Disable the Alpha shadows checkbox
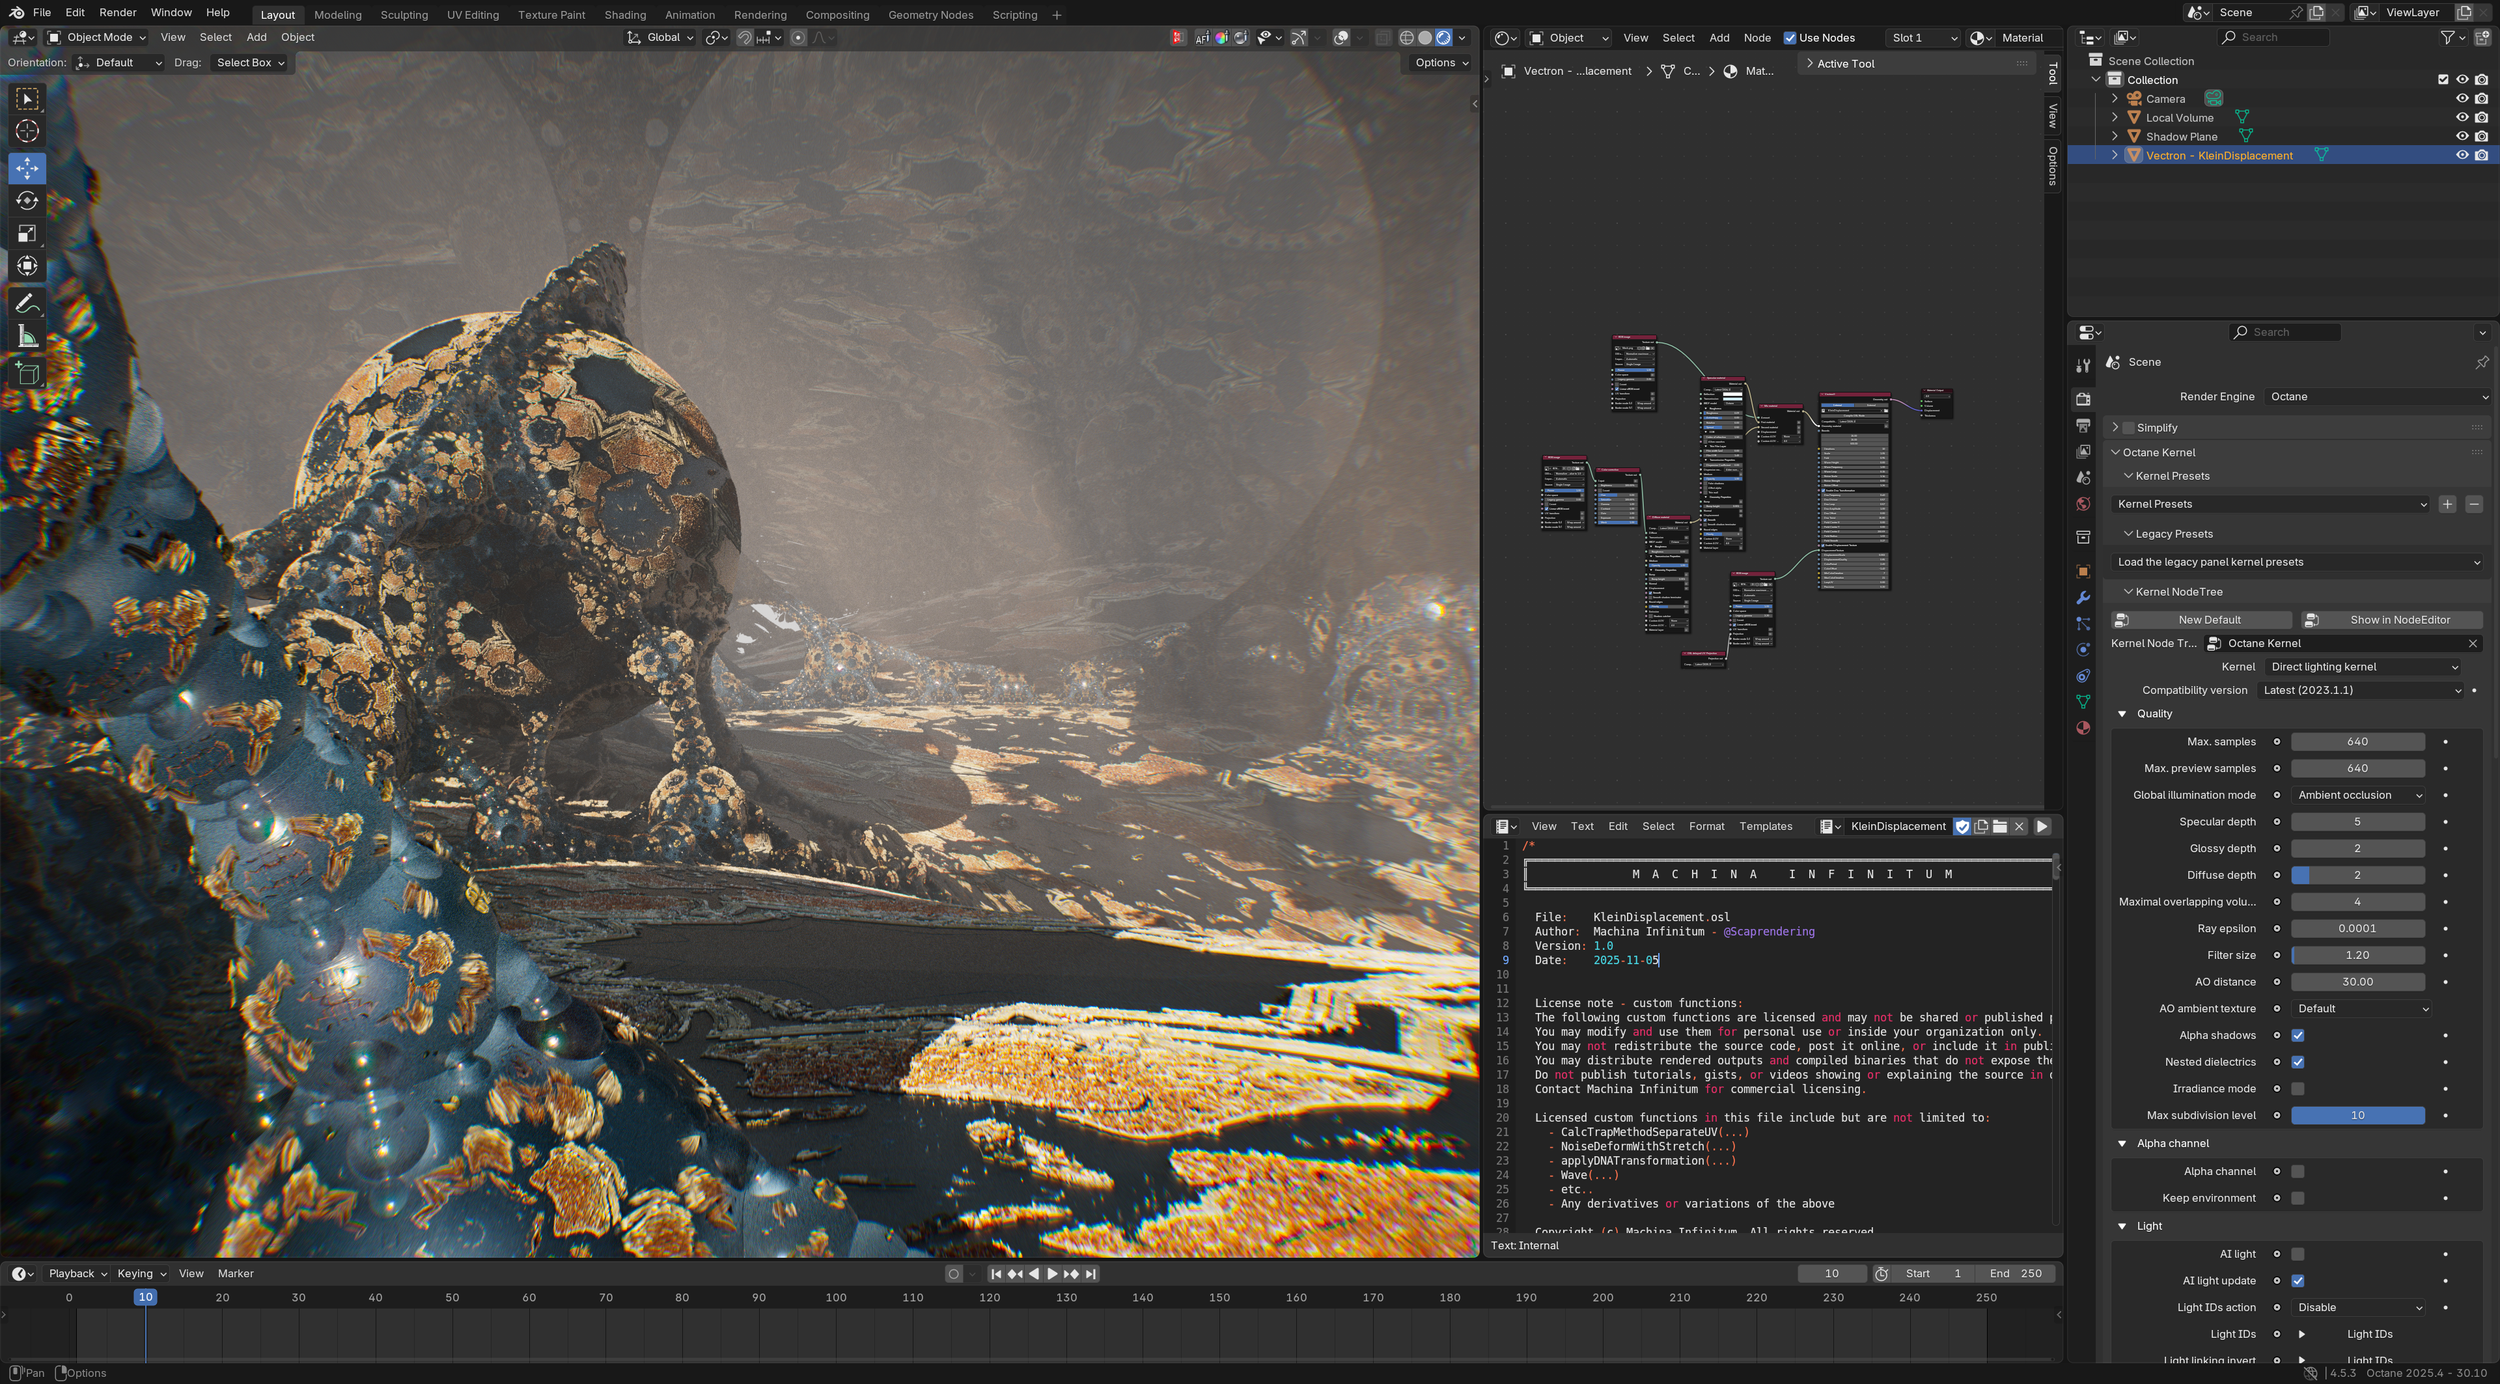The image size is (2500, 1384). pyautogui.click(x=2297, y=1035)
